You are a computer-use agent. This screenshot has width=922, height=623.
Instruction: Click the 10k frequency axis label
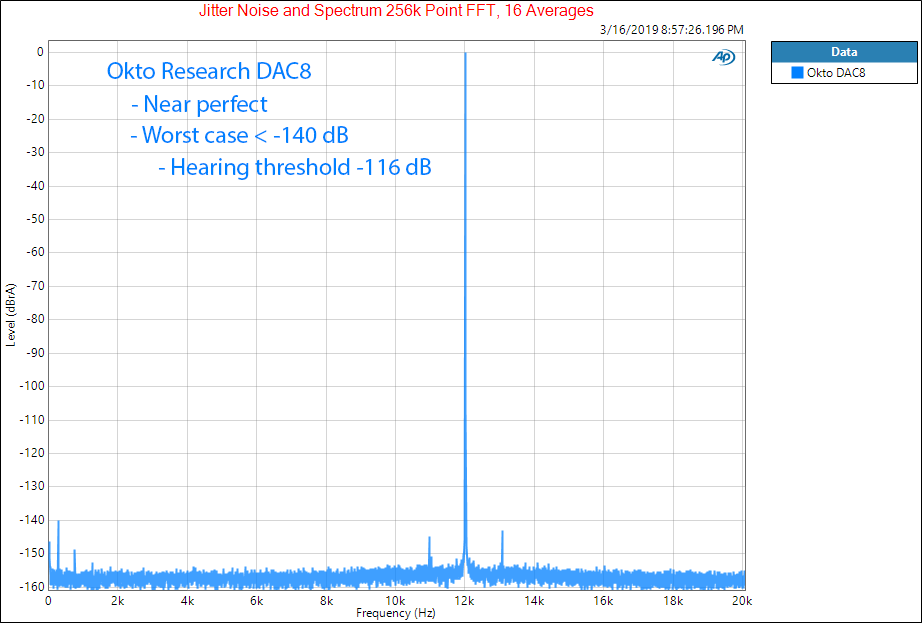click(x=395, y=601)
